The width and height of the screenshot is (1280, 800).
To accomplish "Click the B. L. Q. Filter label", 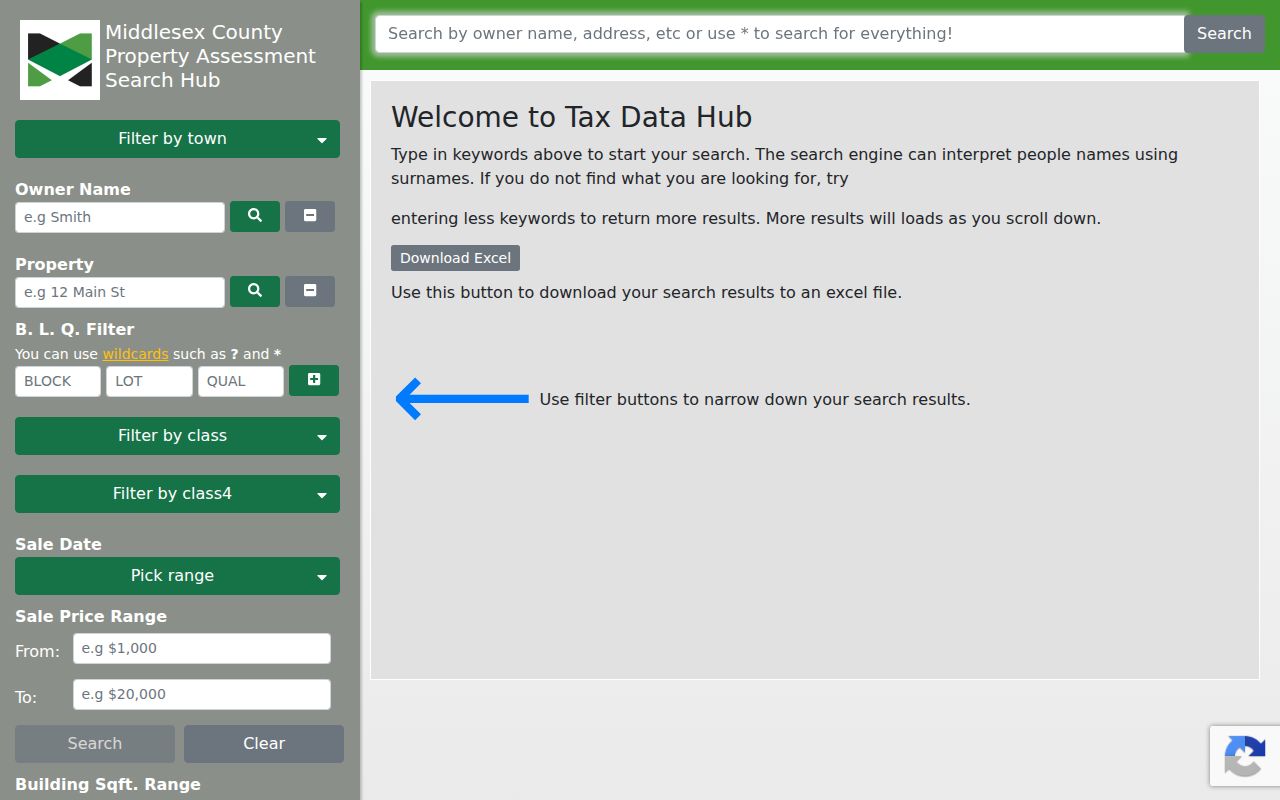I will point(74,329).
